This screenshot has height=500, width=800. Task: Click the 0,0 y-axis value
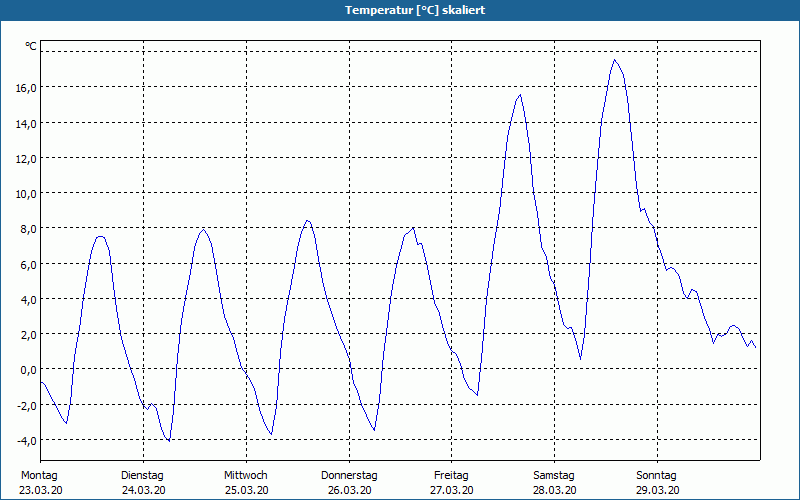[x=28, y=370]
